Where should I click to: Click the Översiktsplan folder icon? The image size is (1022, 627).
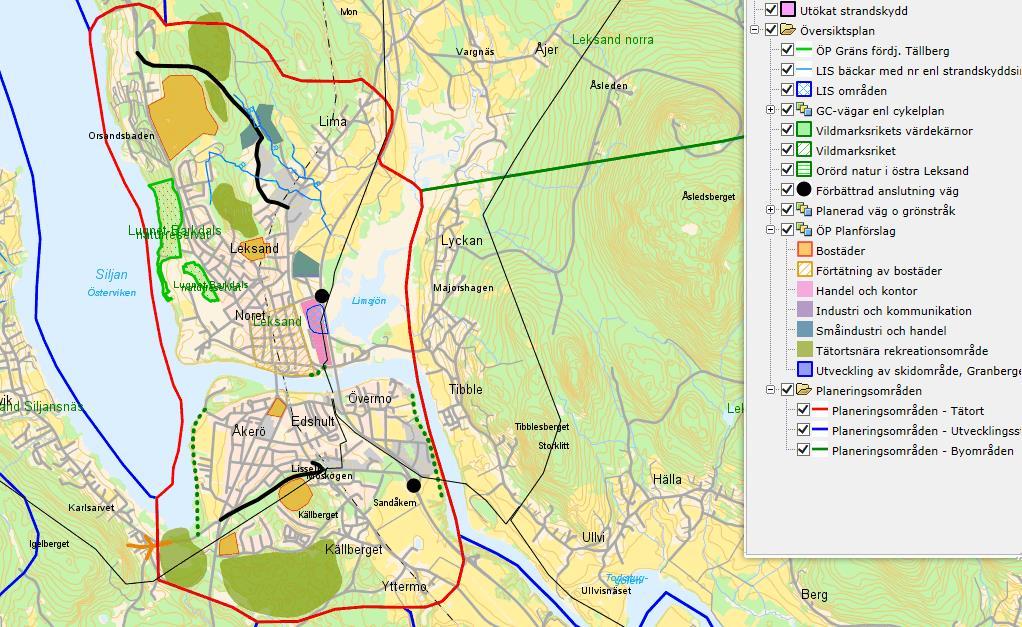point(788,30)
